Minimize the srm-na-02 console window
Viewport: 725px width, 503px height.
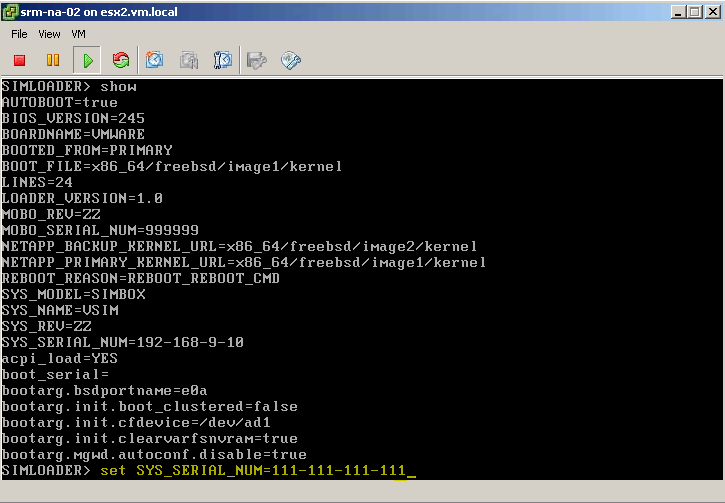678,12
